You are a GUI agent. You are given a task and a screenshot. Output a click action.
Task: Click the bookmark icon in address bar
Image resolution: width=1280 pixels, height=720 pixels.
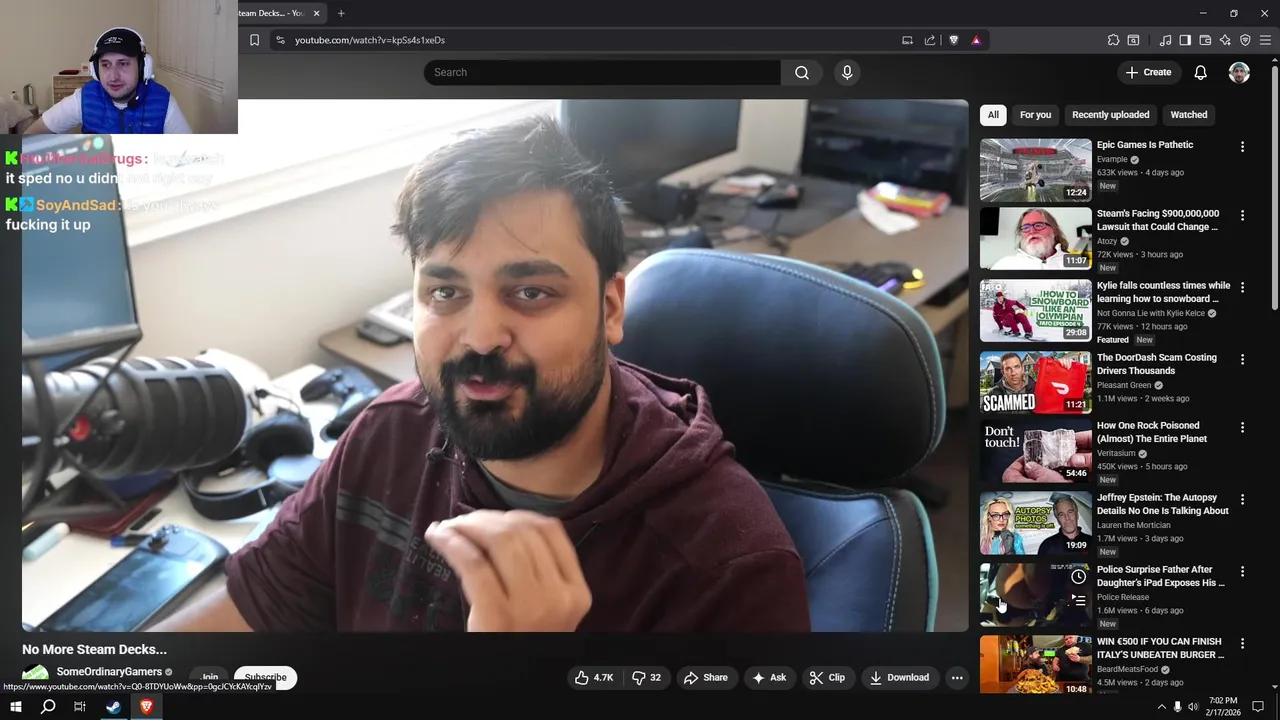tap(254, 40)
